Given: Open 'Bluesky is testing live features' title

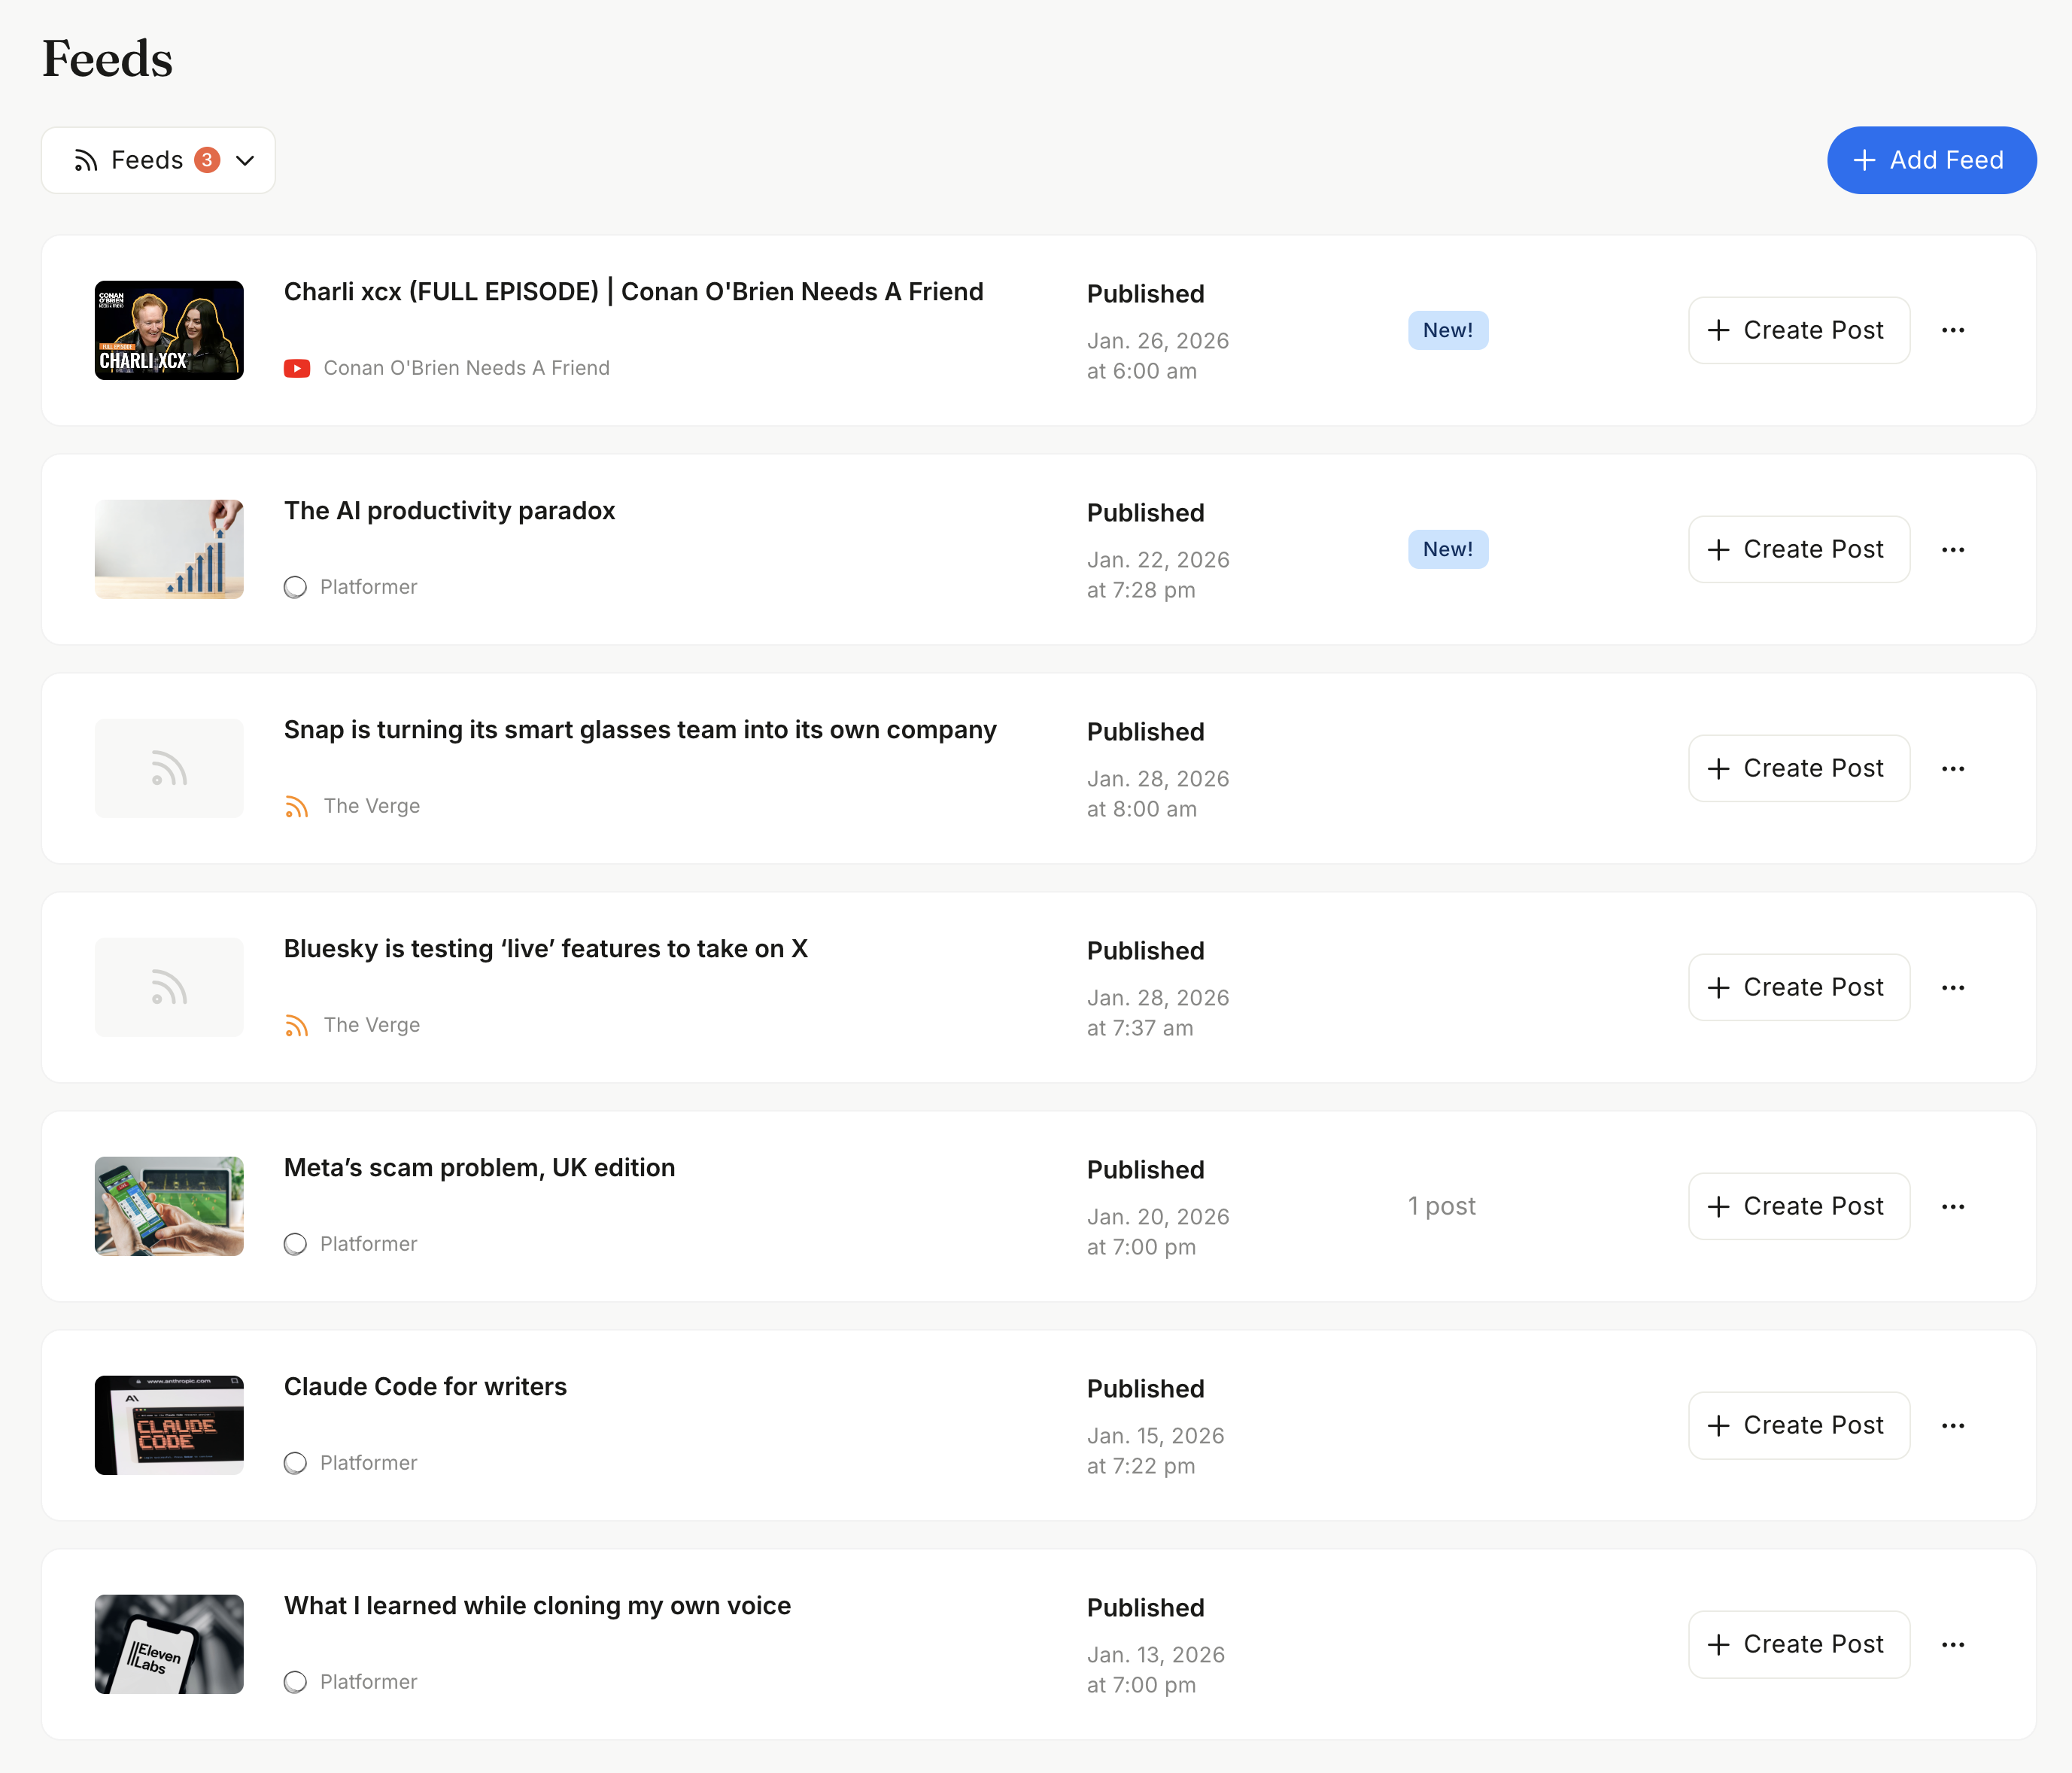Looking at the screenshot, I should click(x=545, y=949).
